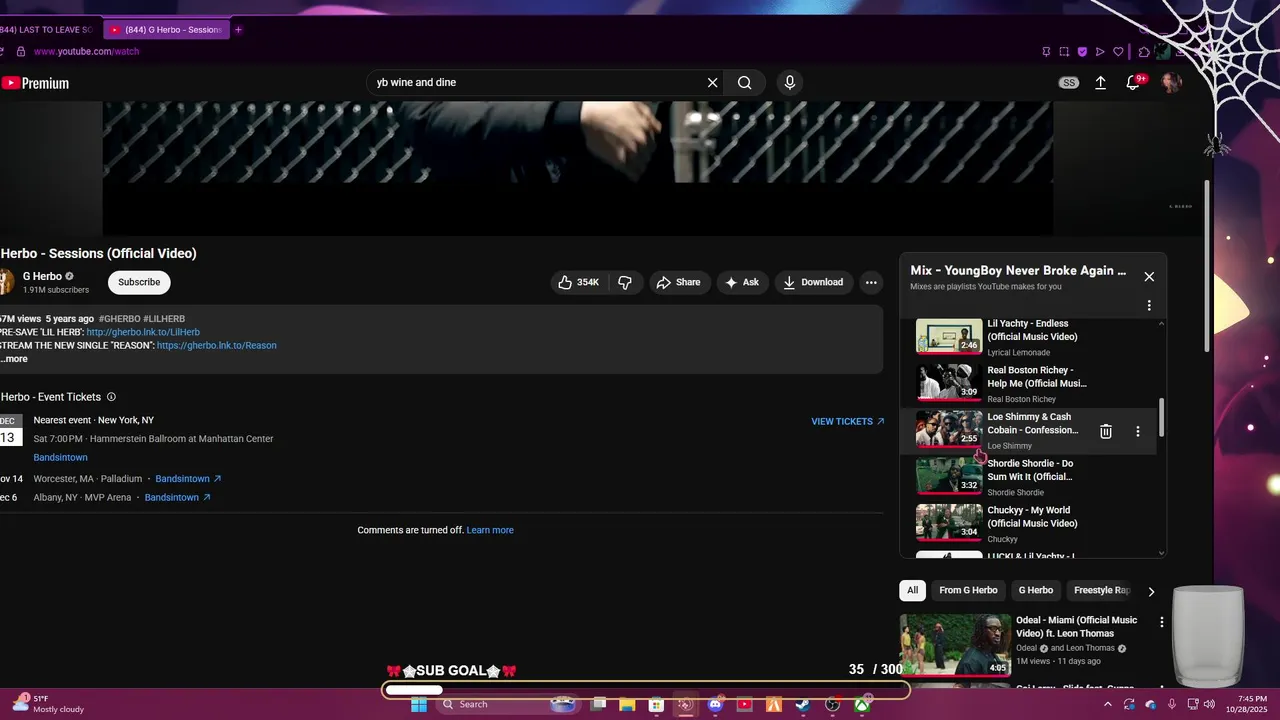Open Odeal - Miami video thumbnail
The width and height of the screenshot is (1280, 720).
click(x=955, y=645)
